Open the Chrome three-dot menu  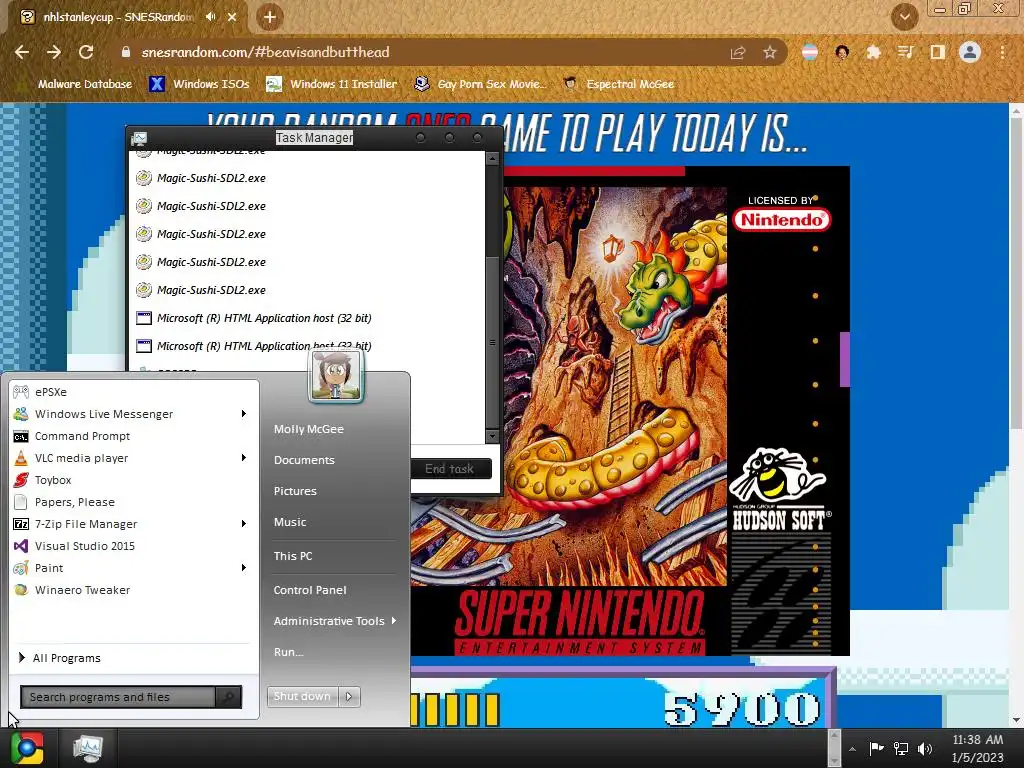point(1002,52)
